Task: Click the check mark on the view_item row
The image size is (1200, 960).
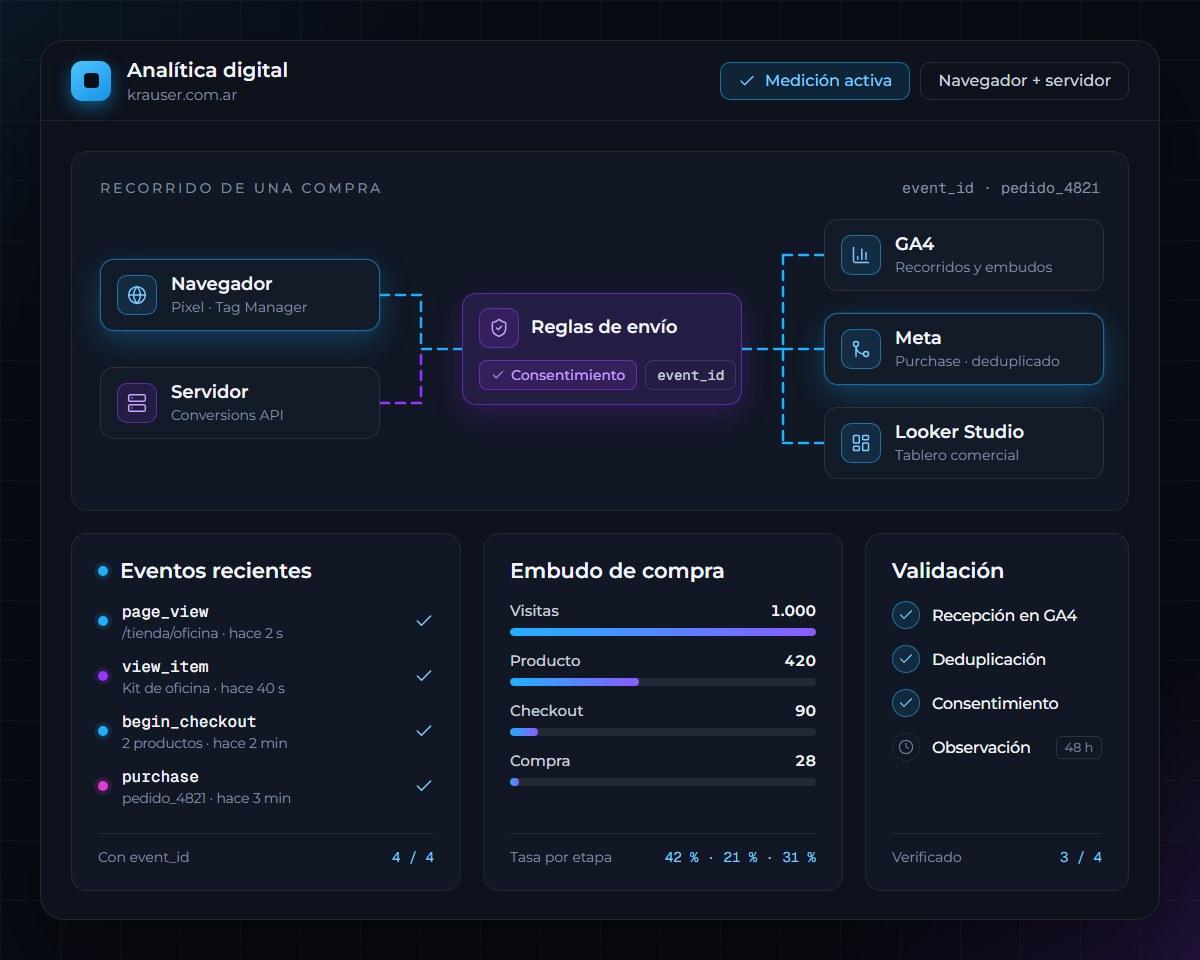Action: pyautogui.click(x=424, y=676)
